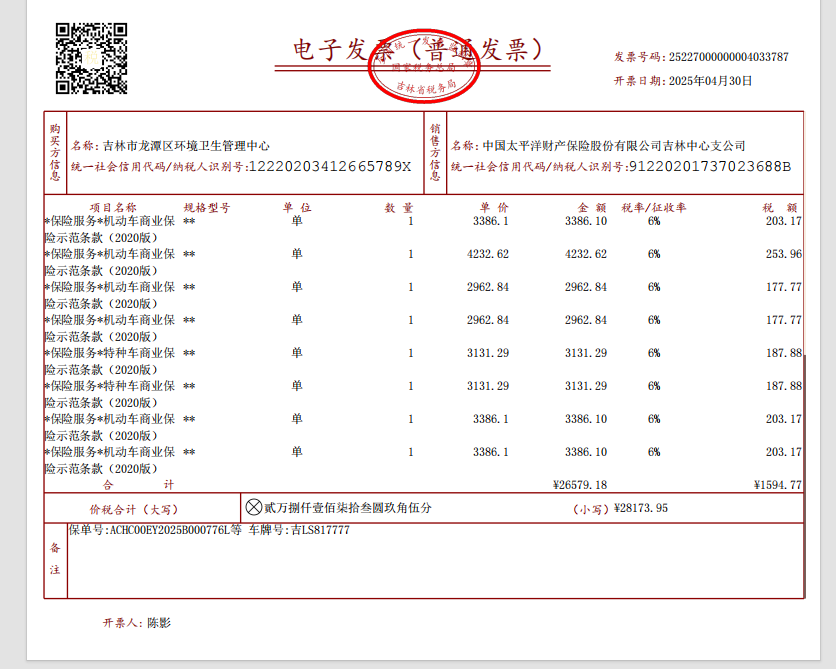This screenshot has height=669, width=836.
Task: Select seller tax ID 91220201737023688B
Action: click(710, 167)
